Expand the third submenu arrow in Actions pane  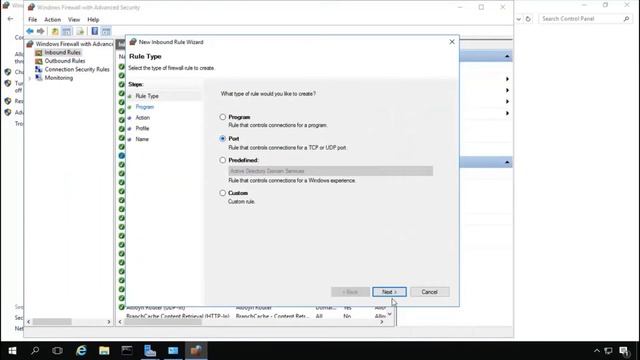point(507,102)
